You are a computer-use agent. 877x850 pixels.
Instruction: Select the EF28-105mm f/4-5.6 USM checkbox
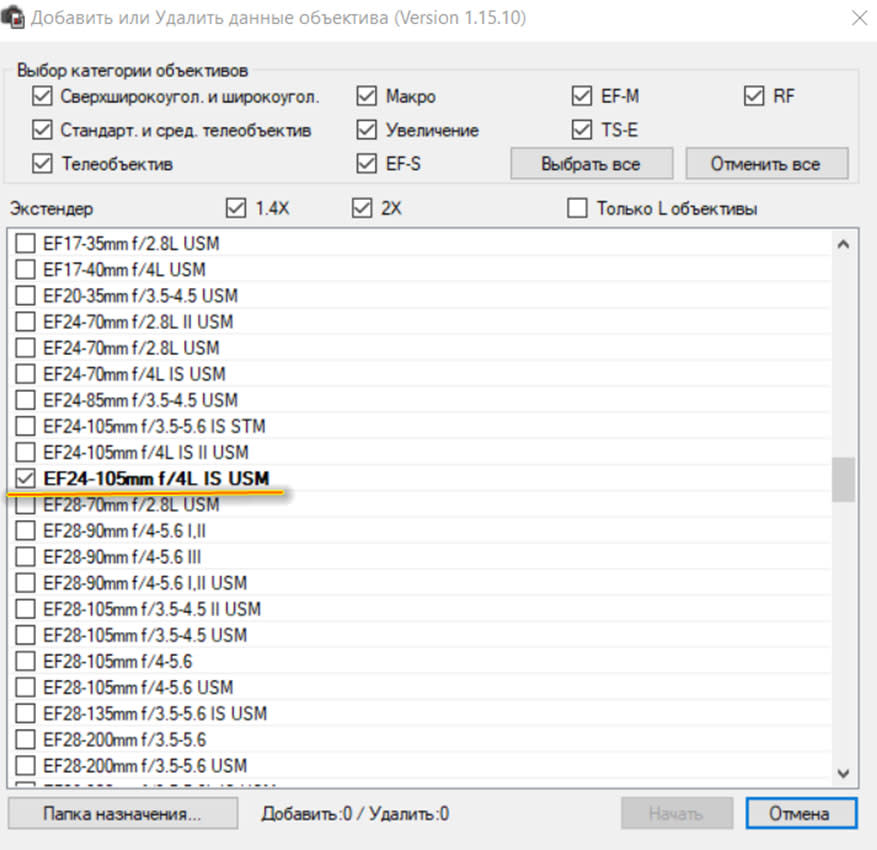[x=25, y=687]
